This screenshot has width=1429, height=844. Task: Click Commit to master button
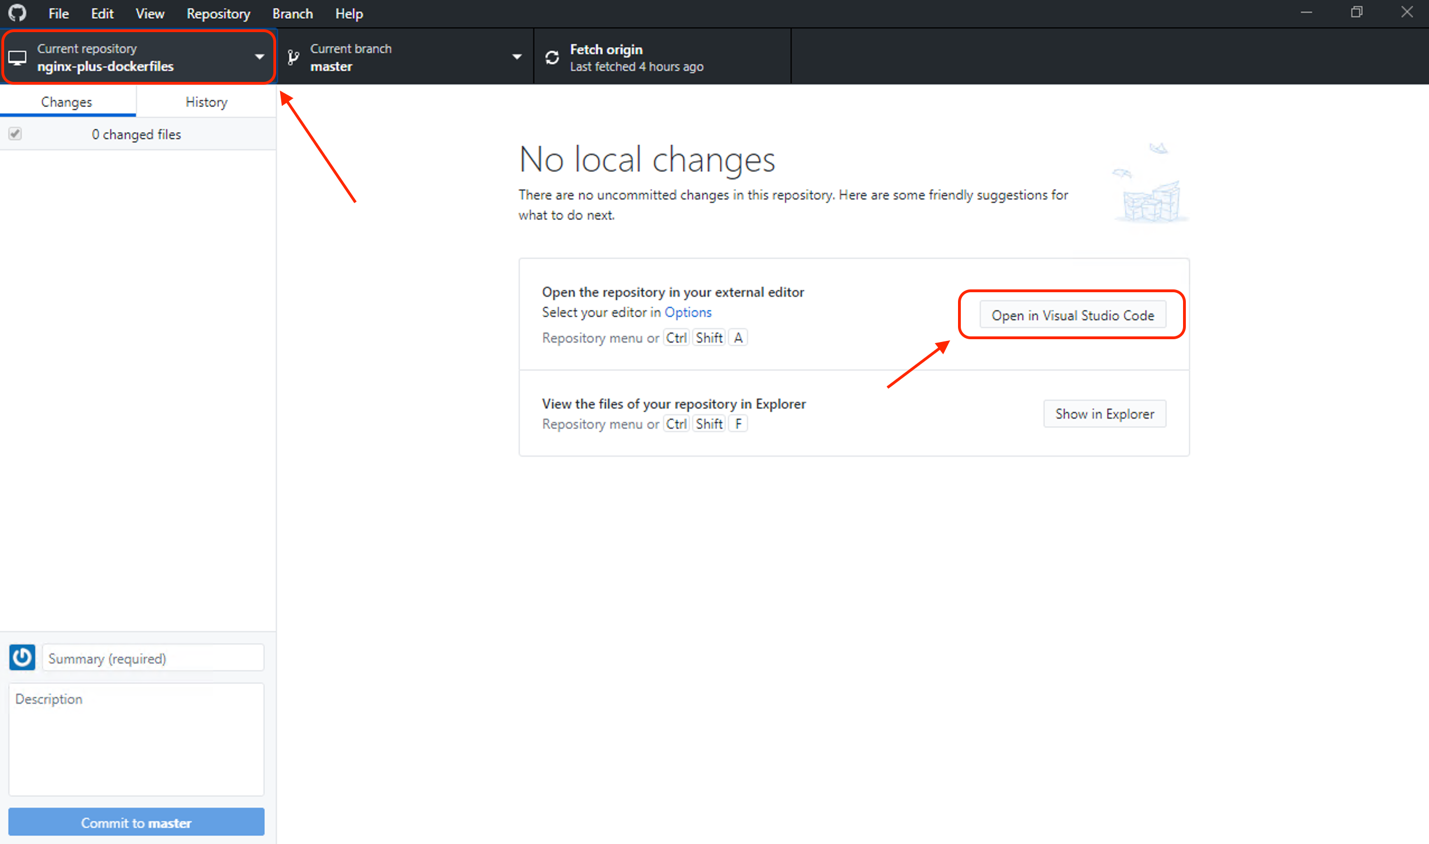(x=136, y=822)
